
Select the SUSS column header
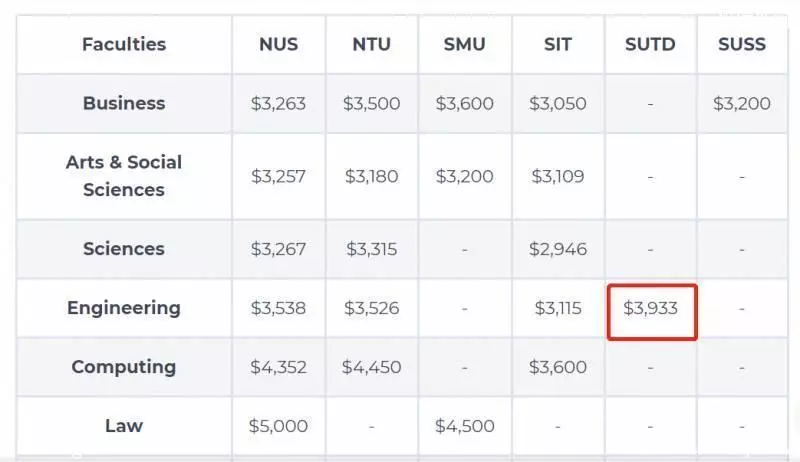click(742, 44)
